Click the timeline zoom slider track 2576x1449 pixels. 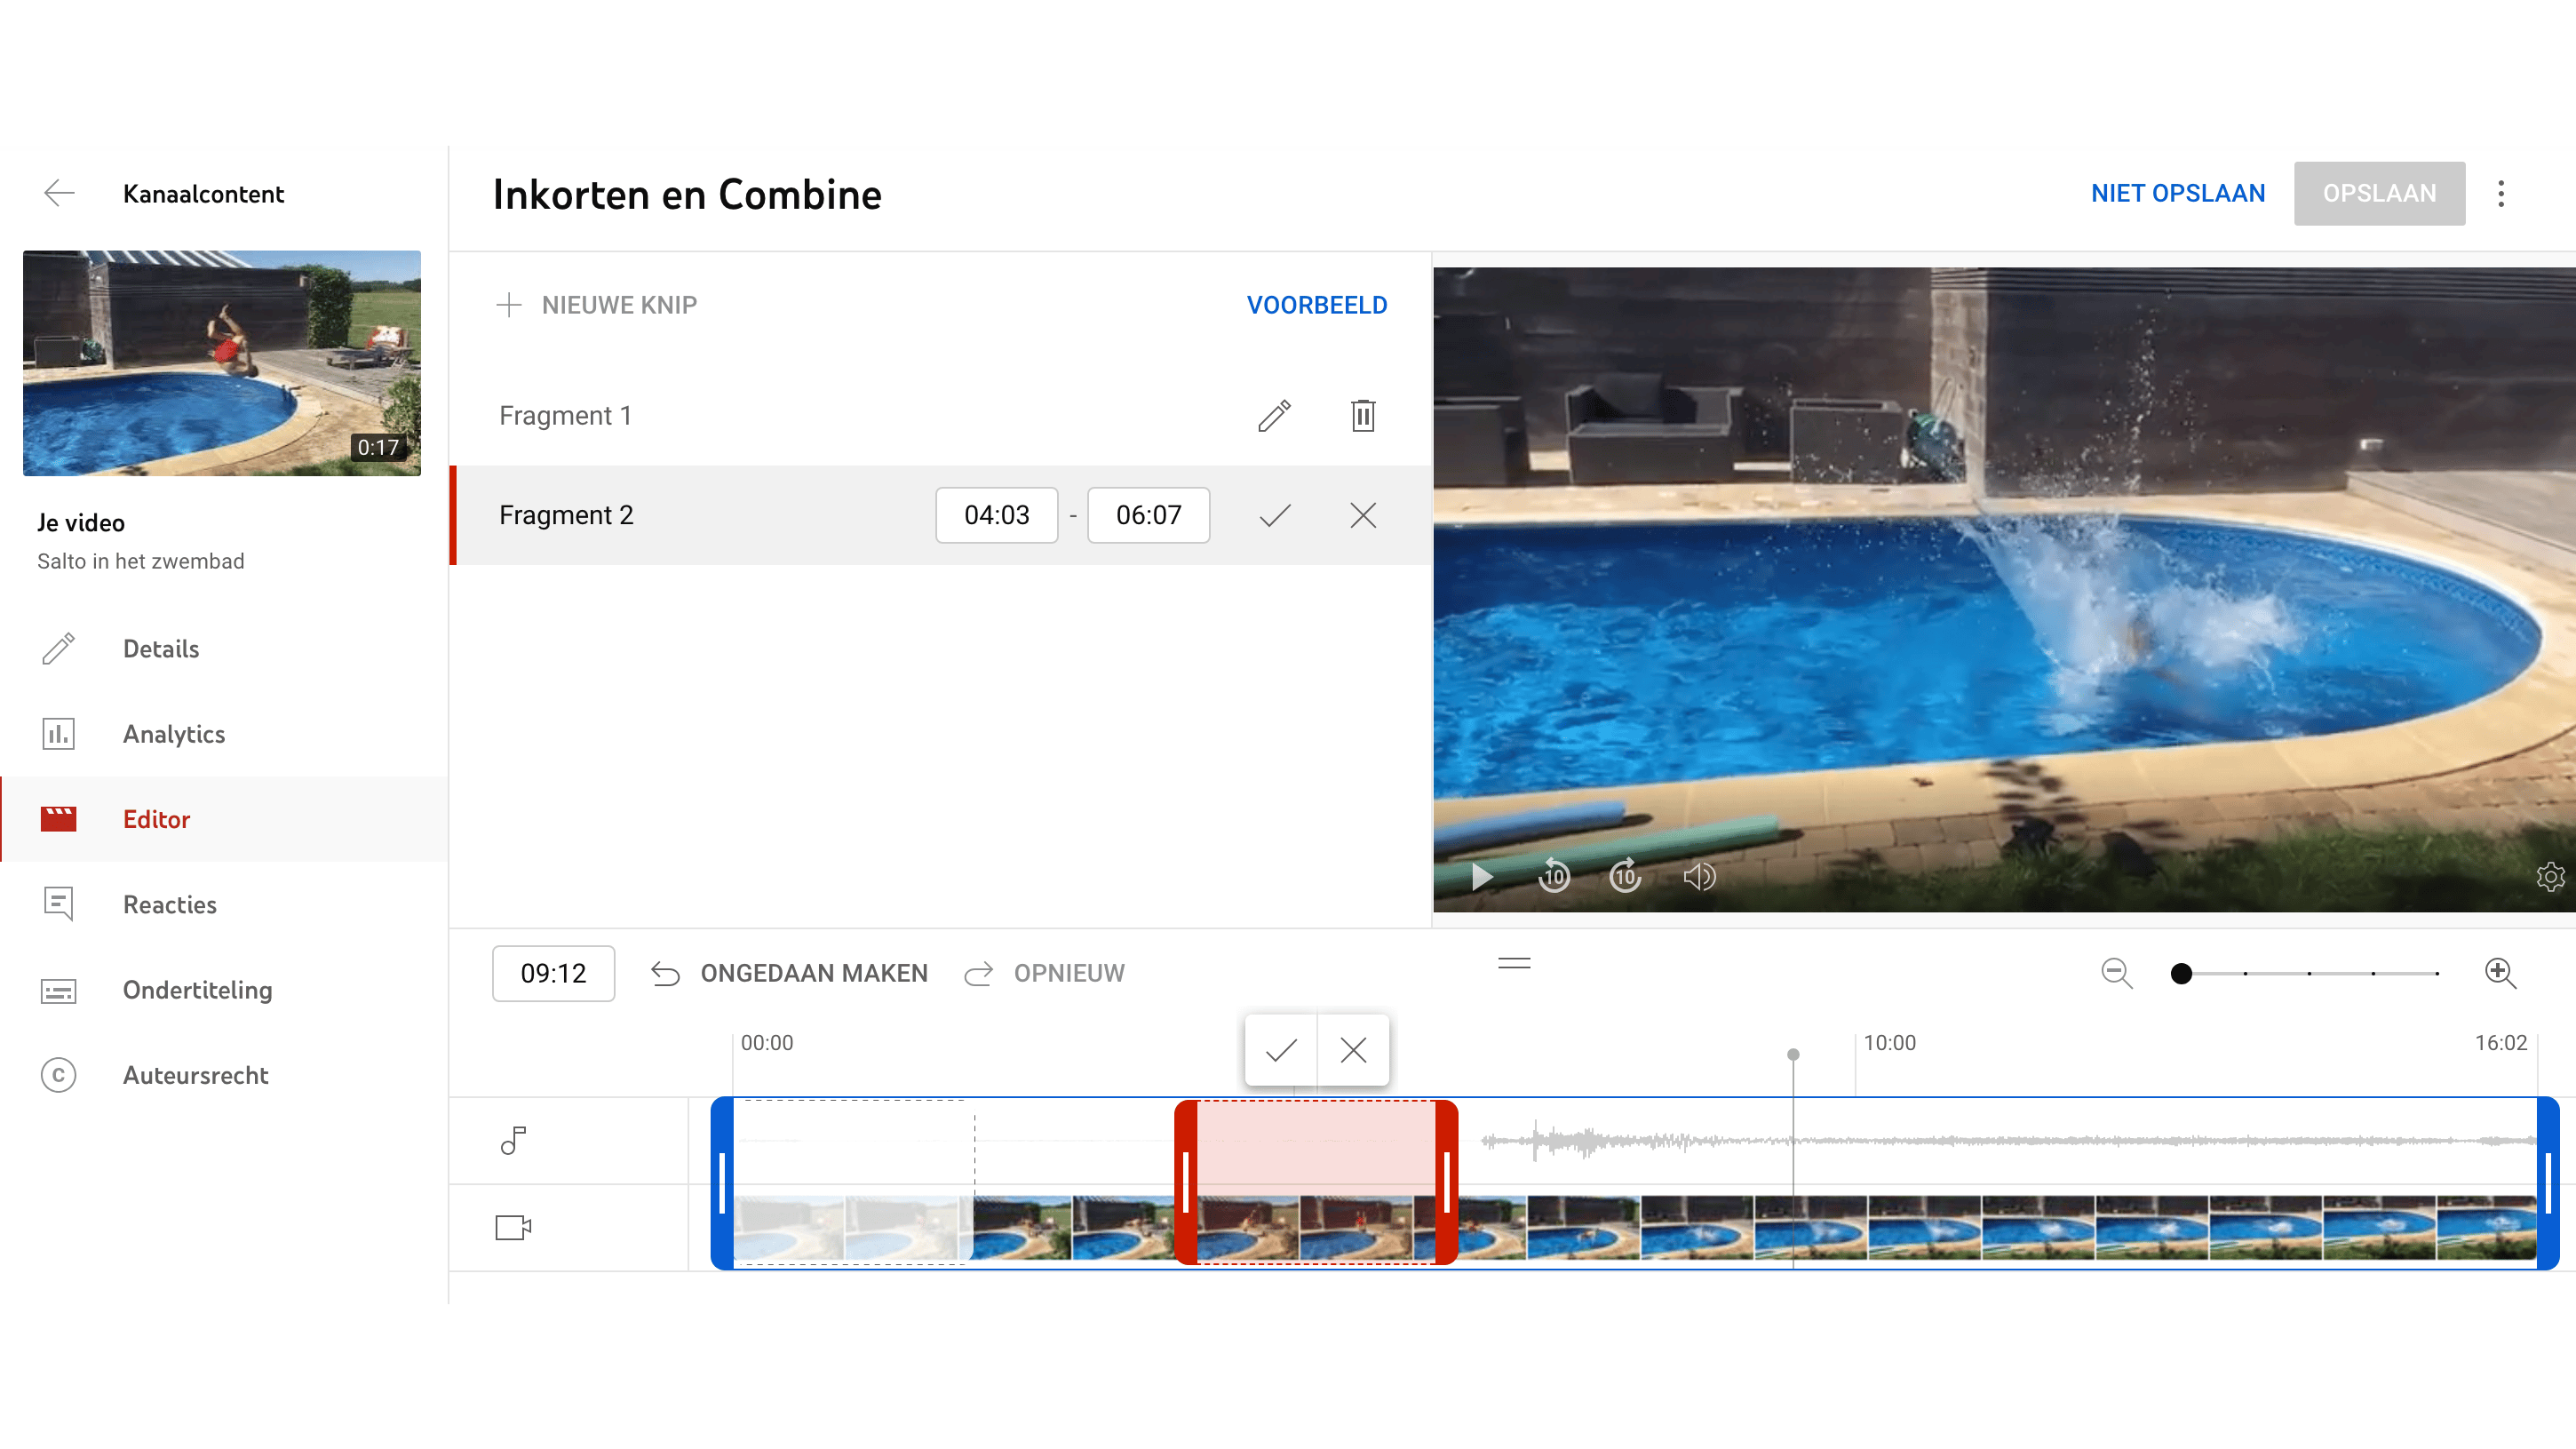click(2309, 973)
